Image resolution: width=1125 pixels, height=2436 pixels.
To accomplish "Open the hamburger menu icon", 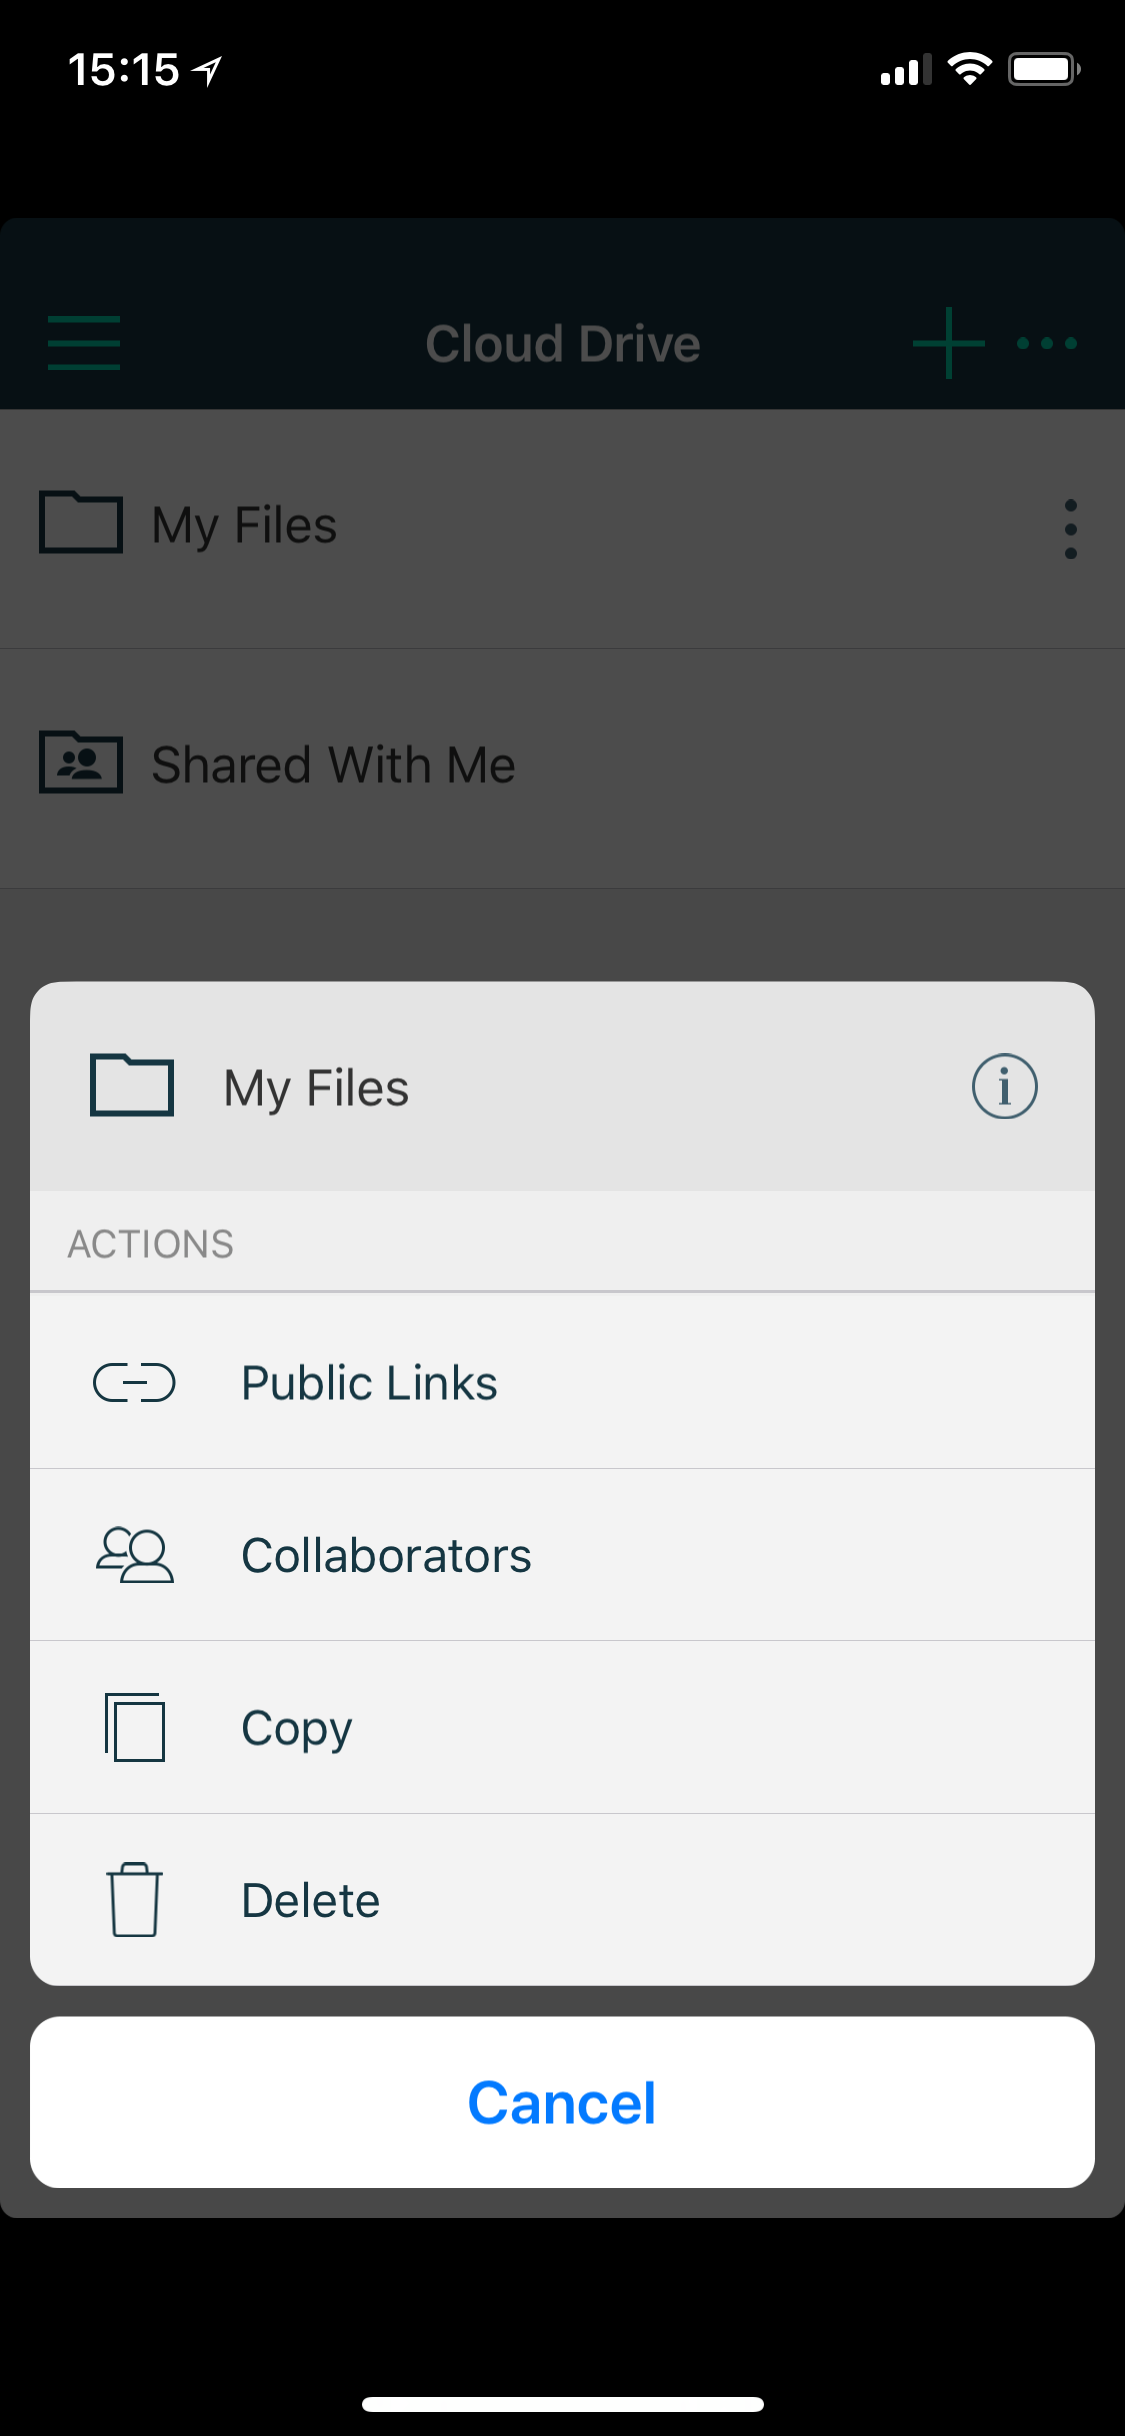I will tap(84, 343).
